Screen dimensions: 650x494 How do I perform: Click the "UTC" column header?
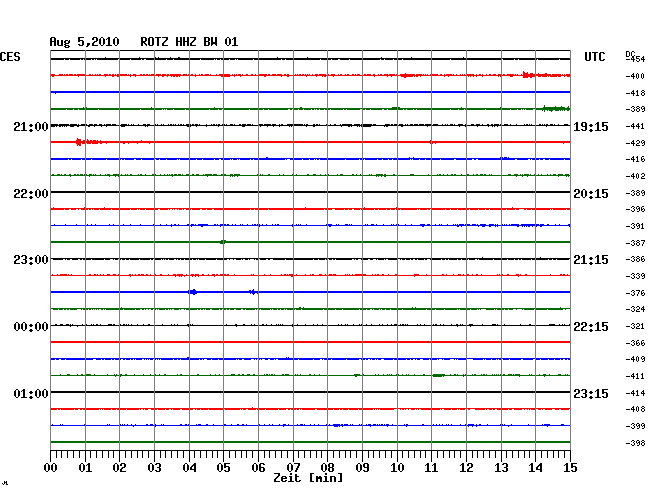coord(594,57)
